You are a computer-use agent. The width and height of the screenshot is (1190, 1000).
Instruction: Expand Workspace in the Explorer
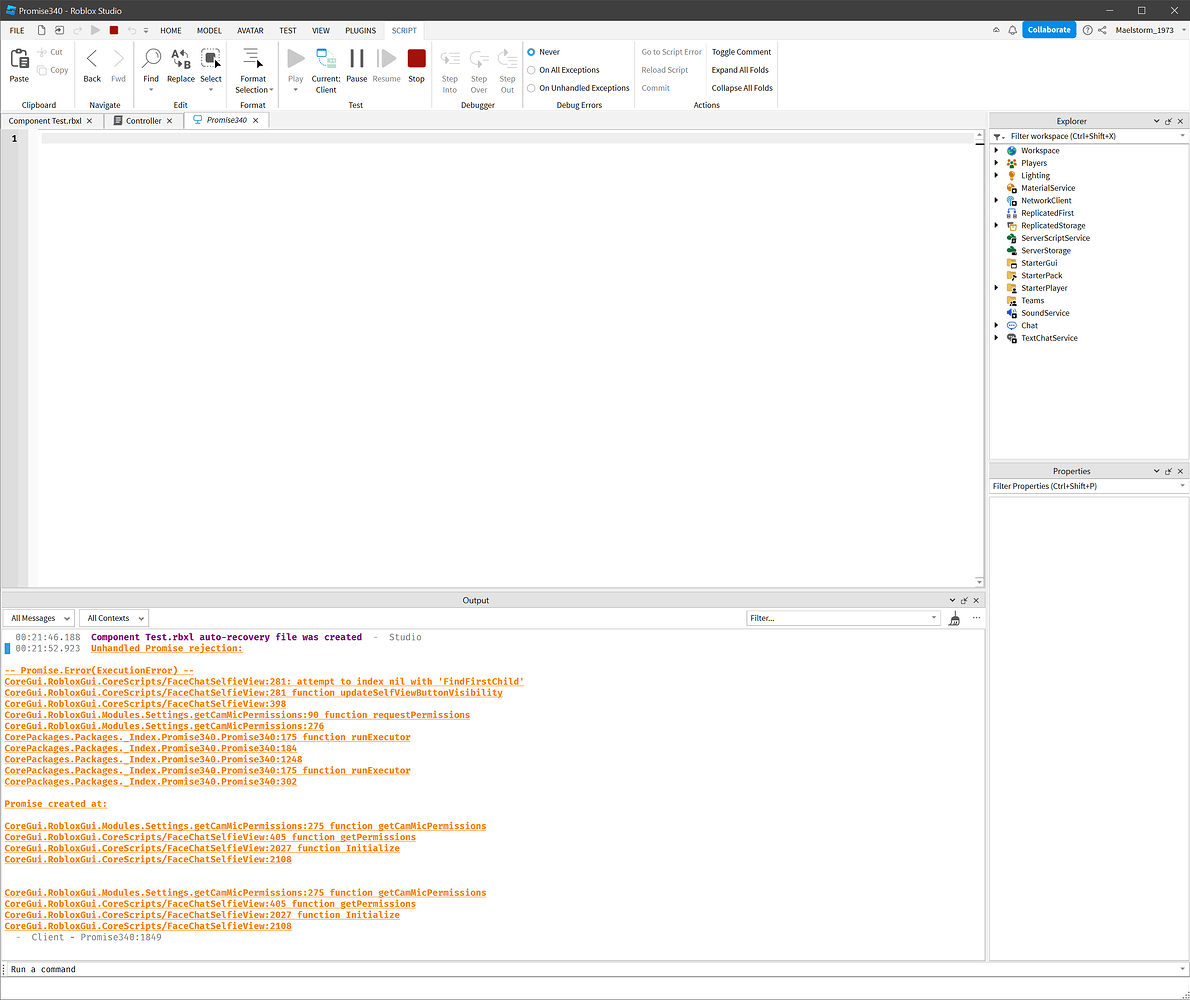click(996, 150)
